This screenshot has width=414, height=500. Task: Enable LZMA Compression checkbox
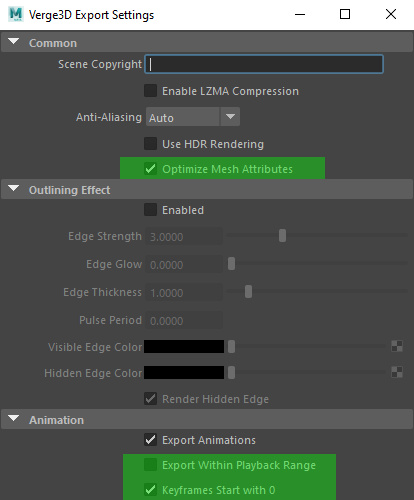150,91
